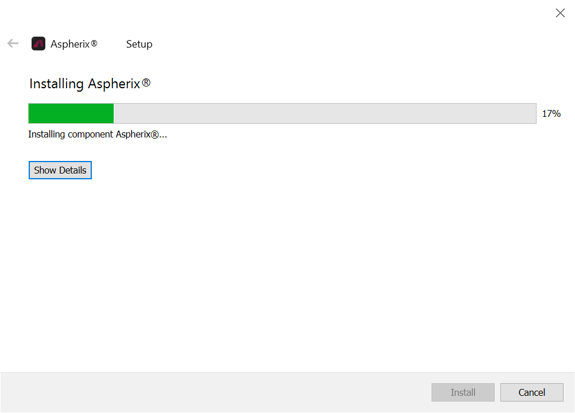
Task: Go back using the left arrow icon
Action: click(13, 43)
